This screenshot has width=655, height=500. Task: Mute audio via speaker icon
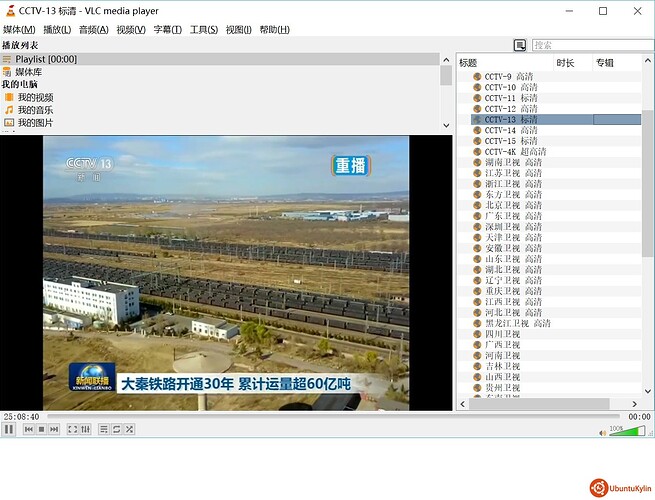(602, 433)
